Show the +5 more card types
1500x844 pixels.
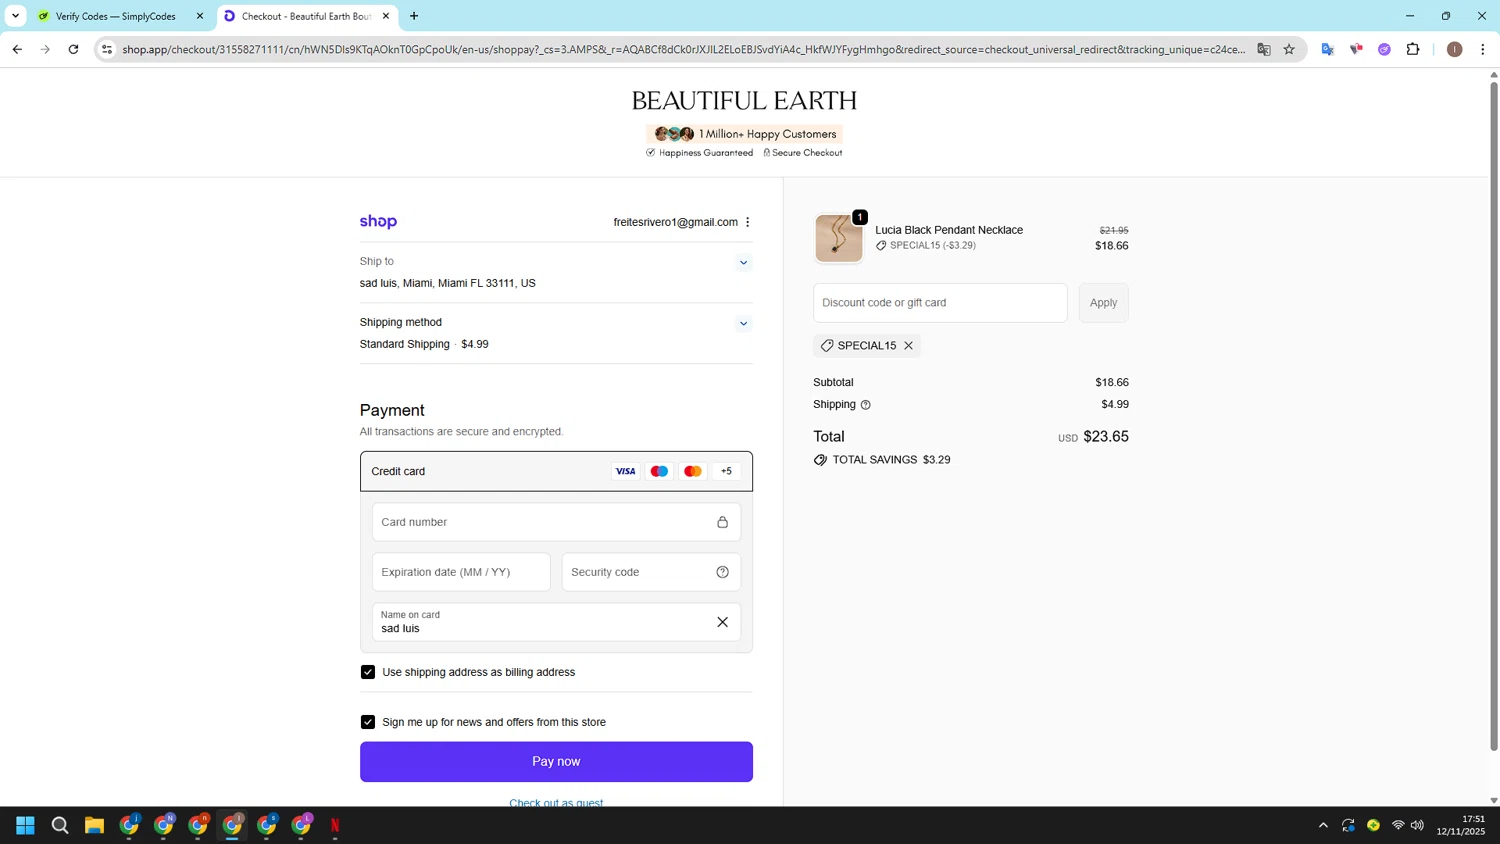click(x=726, y=471)
